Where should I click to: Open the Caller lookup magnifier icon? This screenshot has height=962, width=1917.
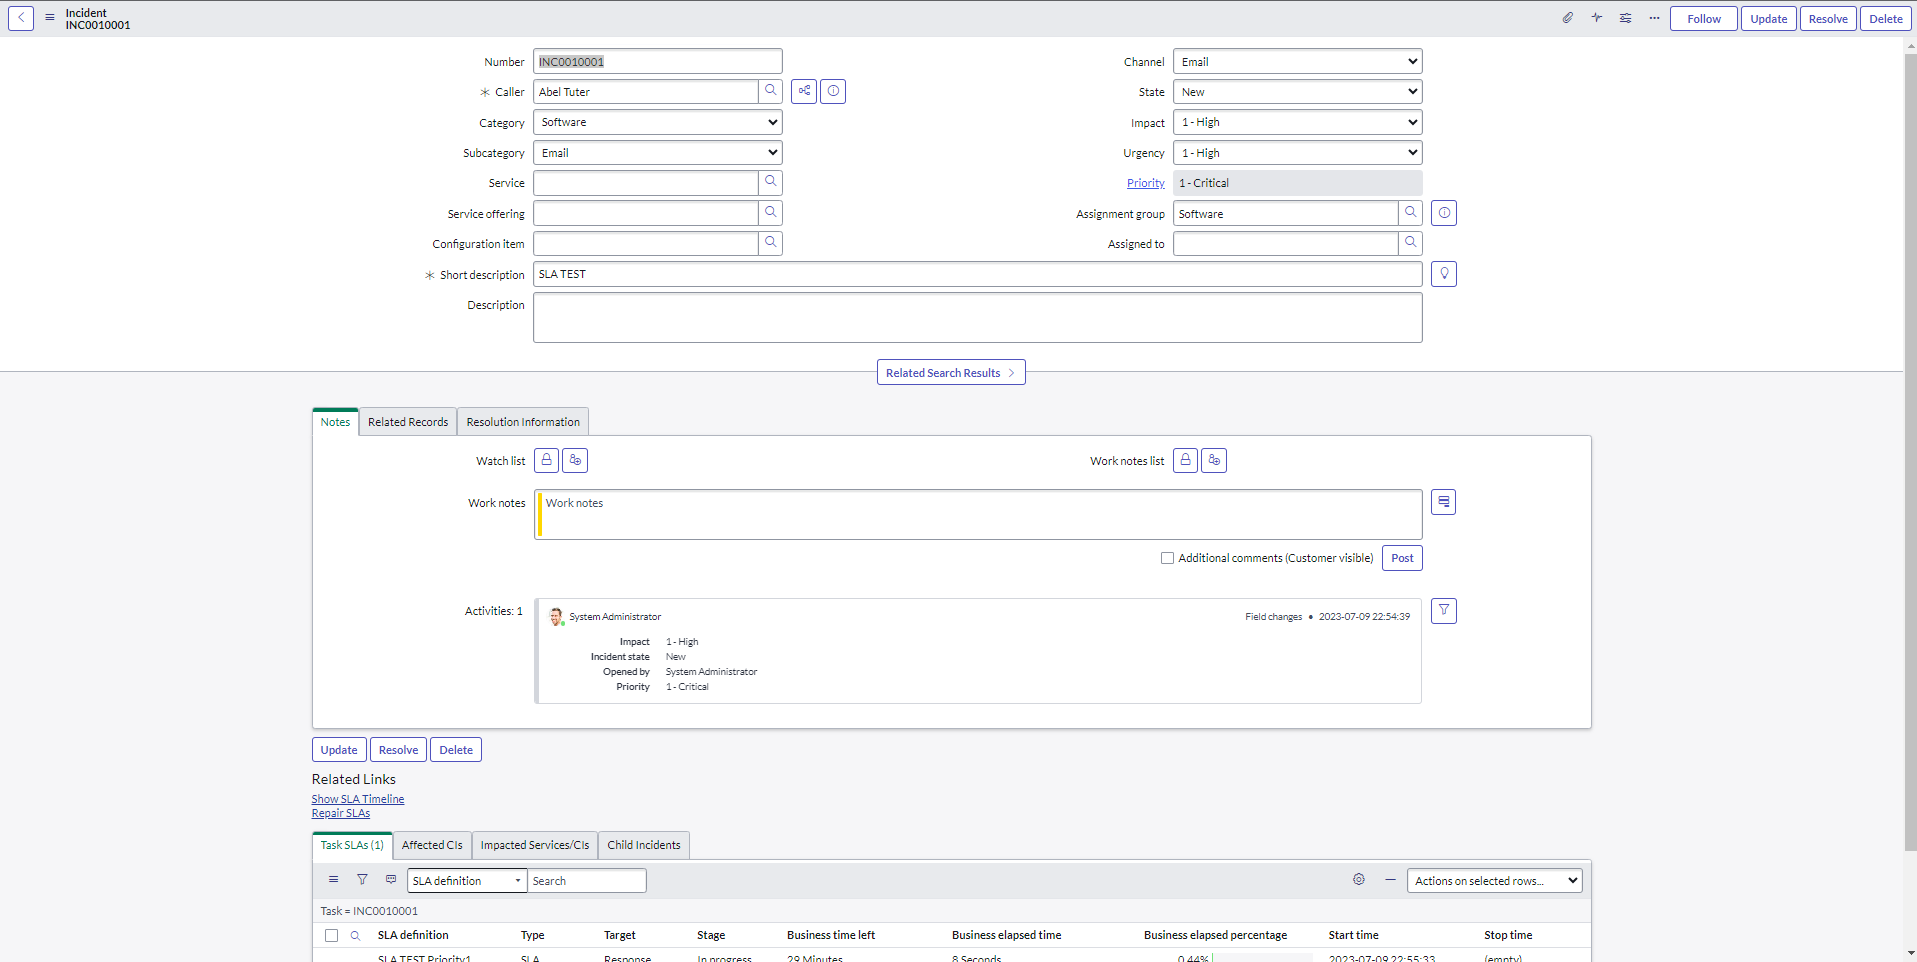tap(770, 91)
